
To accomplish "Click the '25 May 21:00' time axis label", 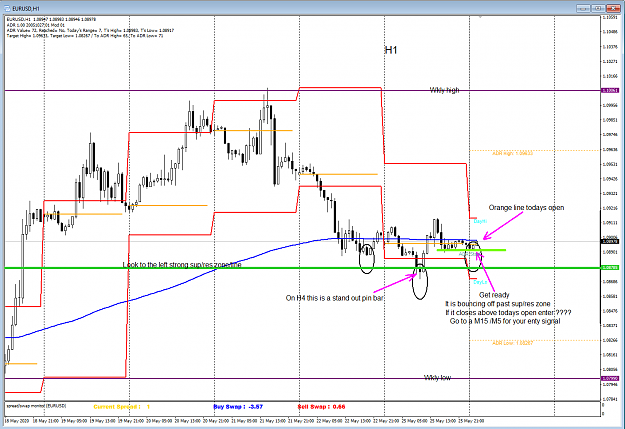I will tap(471, 421).
